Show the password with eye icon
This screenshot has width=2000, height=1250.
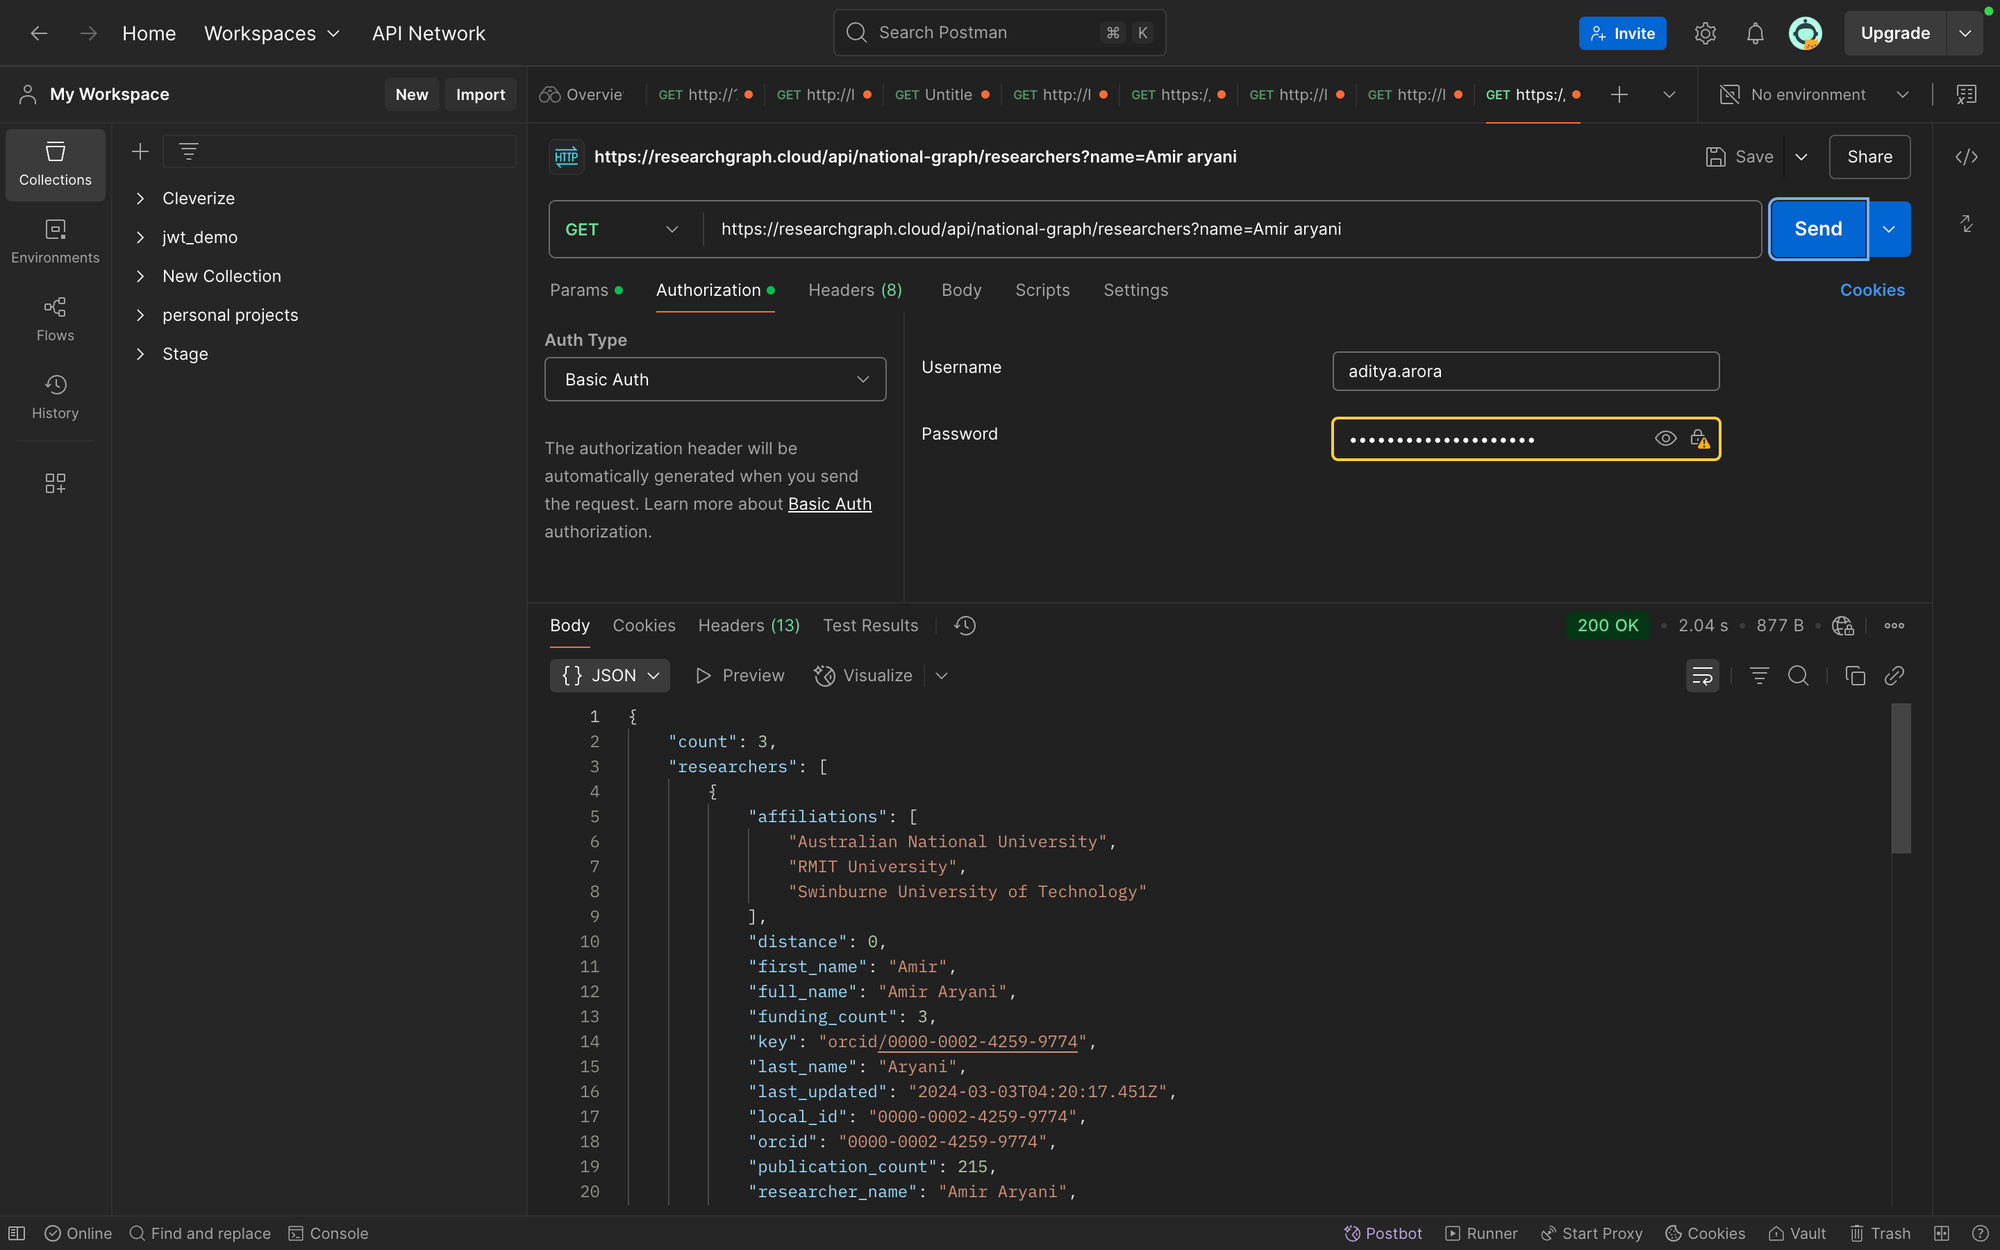(1665, 439)
